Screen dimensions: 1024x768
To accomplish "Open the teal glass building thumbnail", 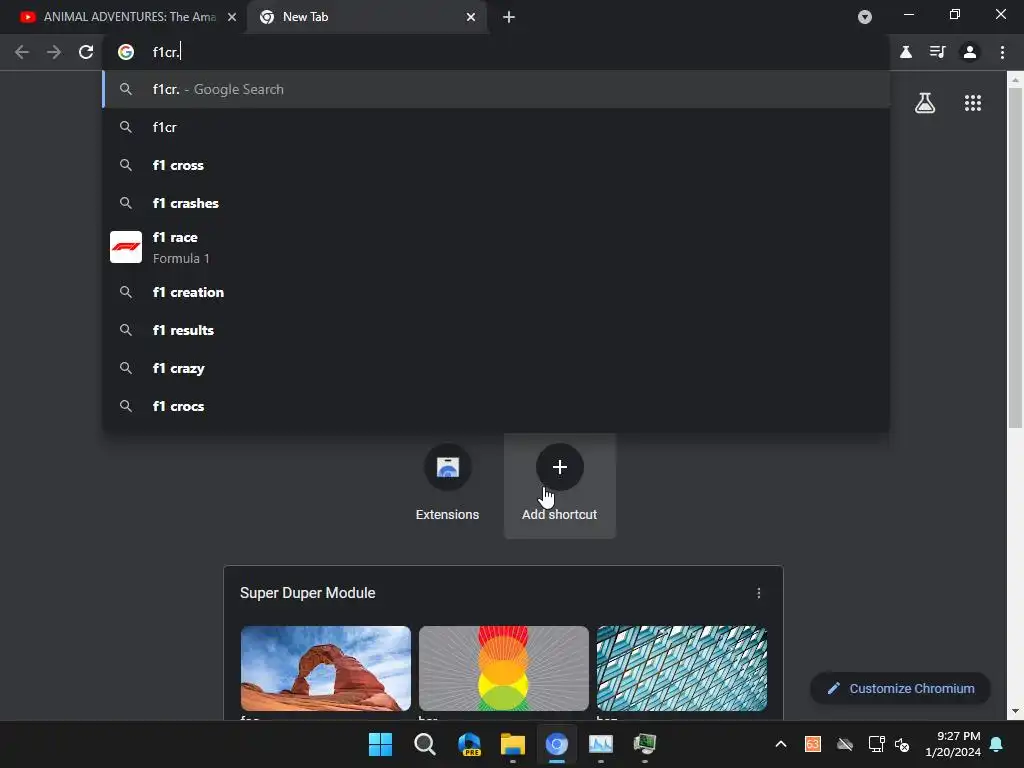I will [x=681, y=668].
